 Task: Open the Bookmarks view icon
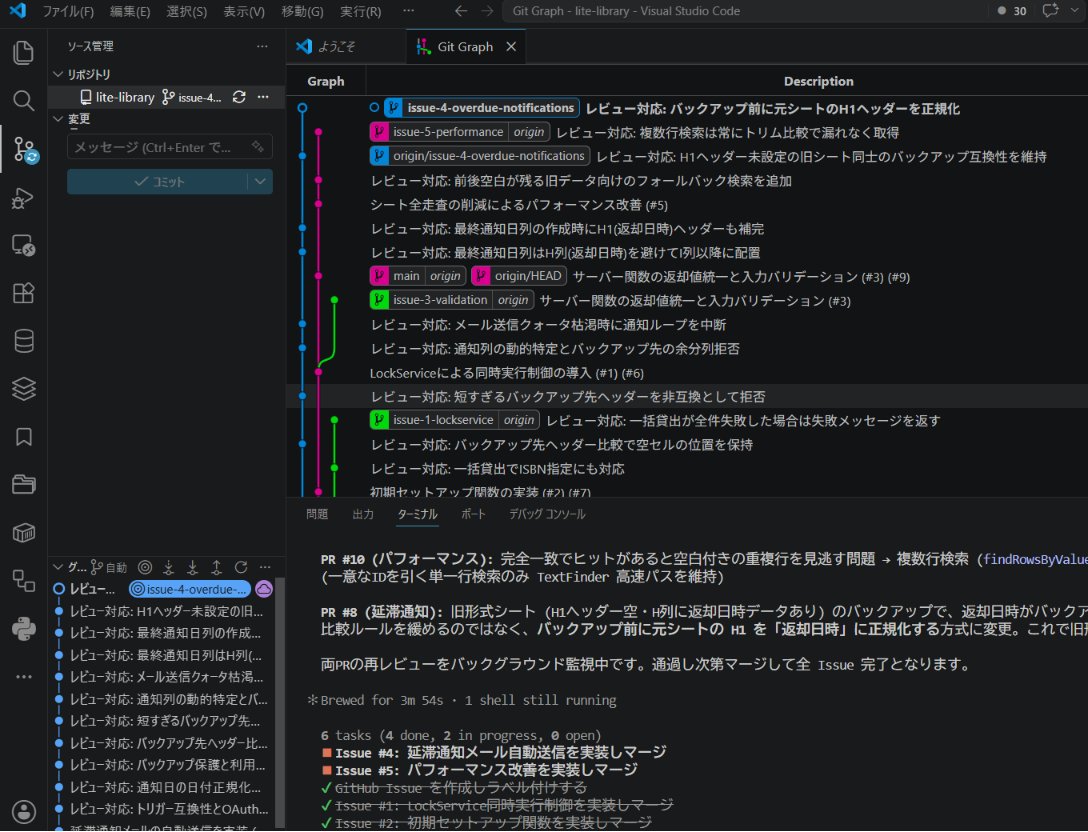tap(24, 436)
